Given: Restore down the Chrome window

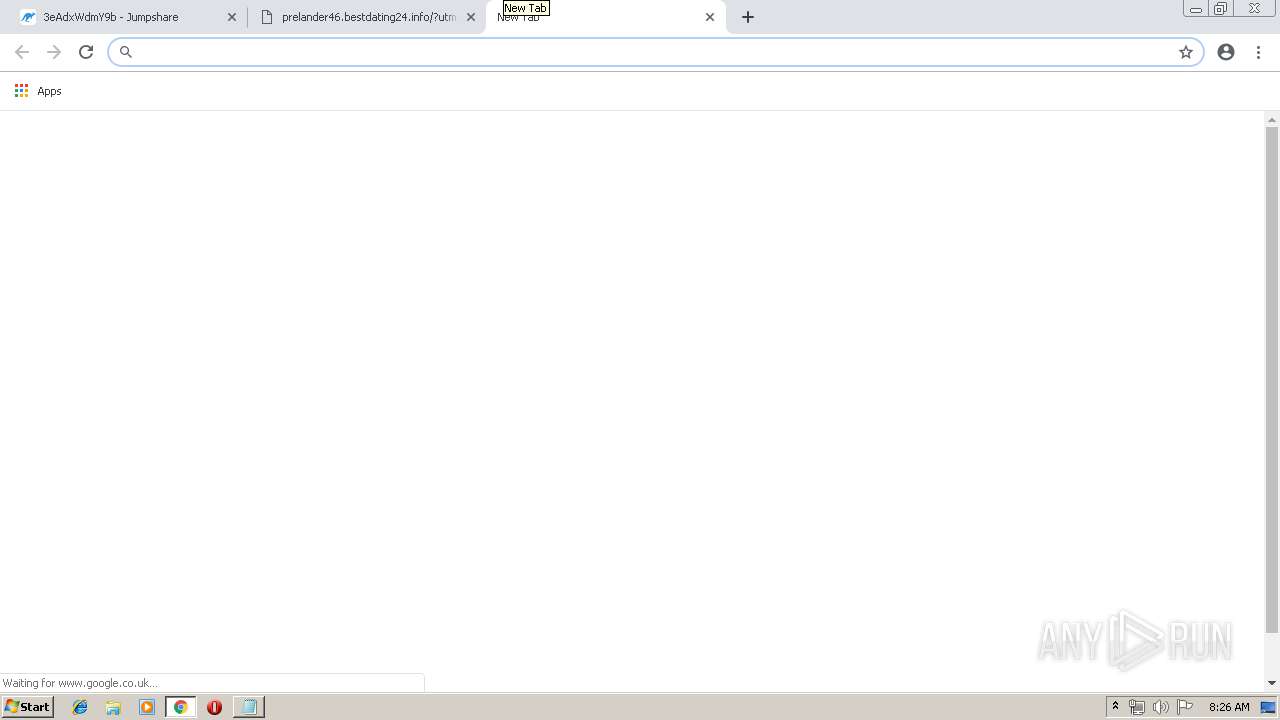Looking at the screenshot, I should (x=1220, y=9).
